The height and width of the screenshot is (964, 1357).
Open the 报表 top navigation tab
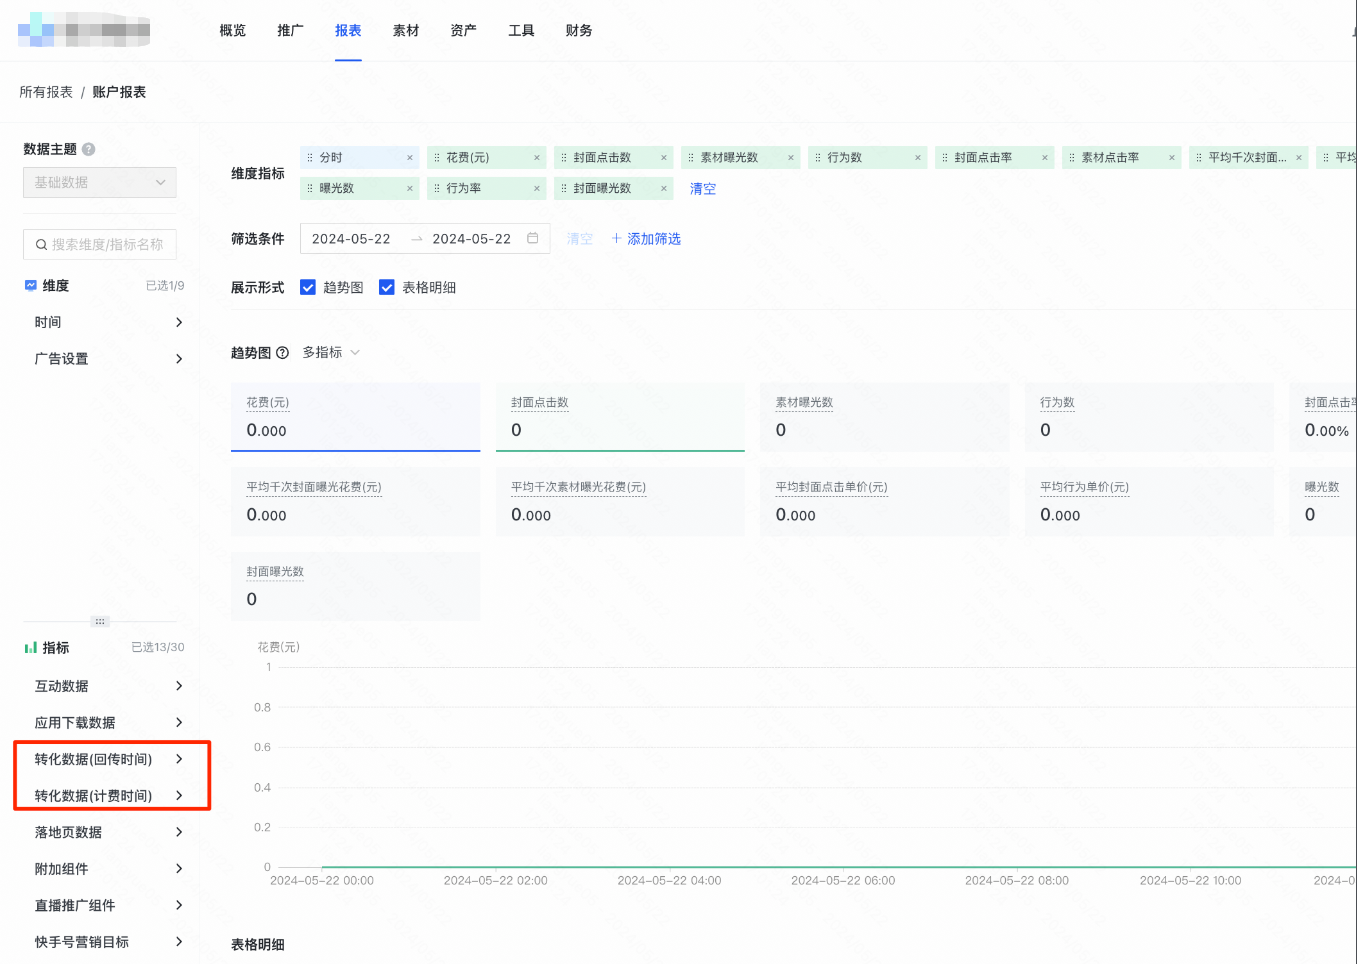(348, 31)
